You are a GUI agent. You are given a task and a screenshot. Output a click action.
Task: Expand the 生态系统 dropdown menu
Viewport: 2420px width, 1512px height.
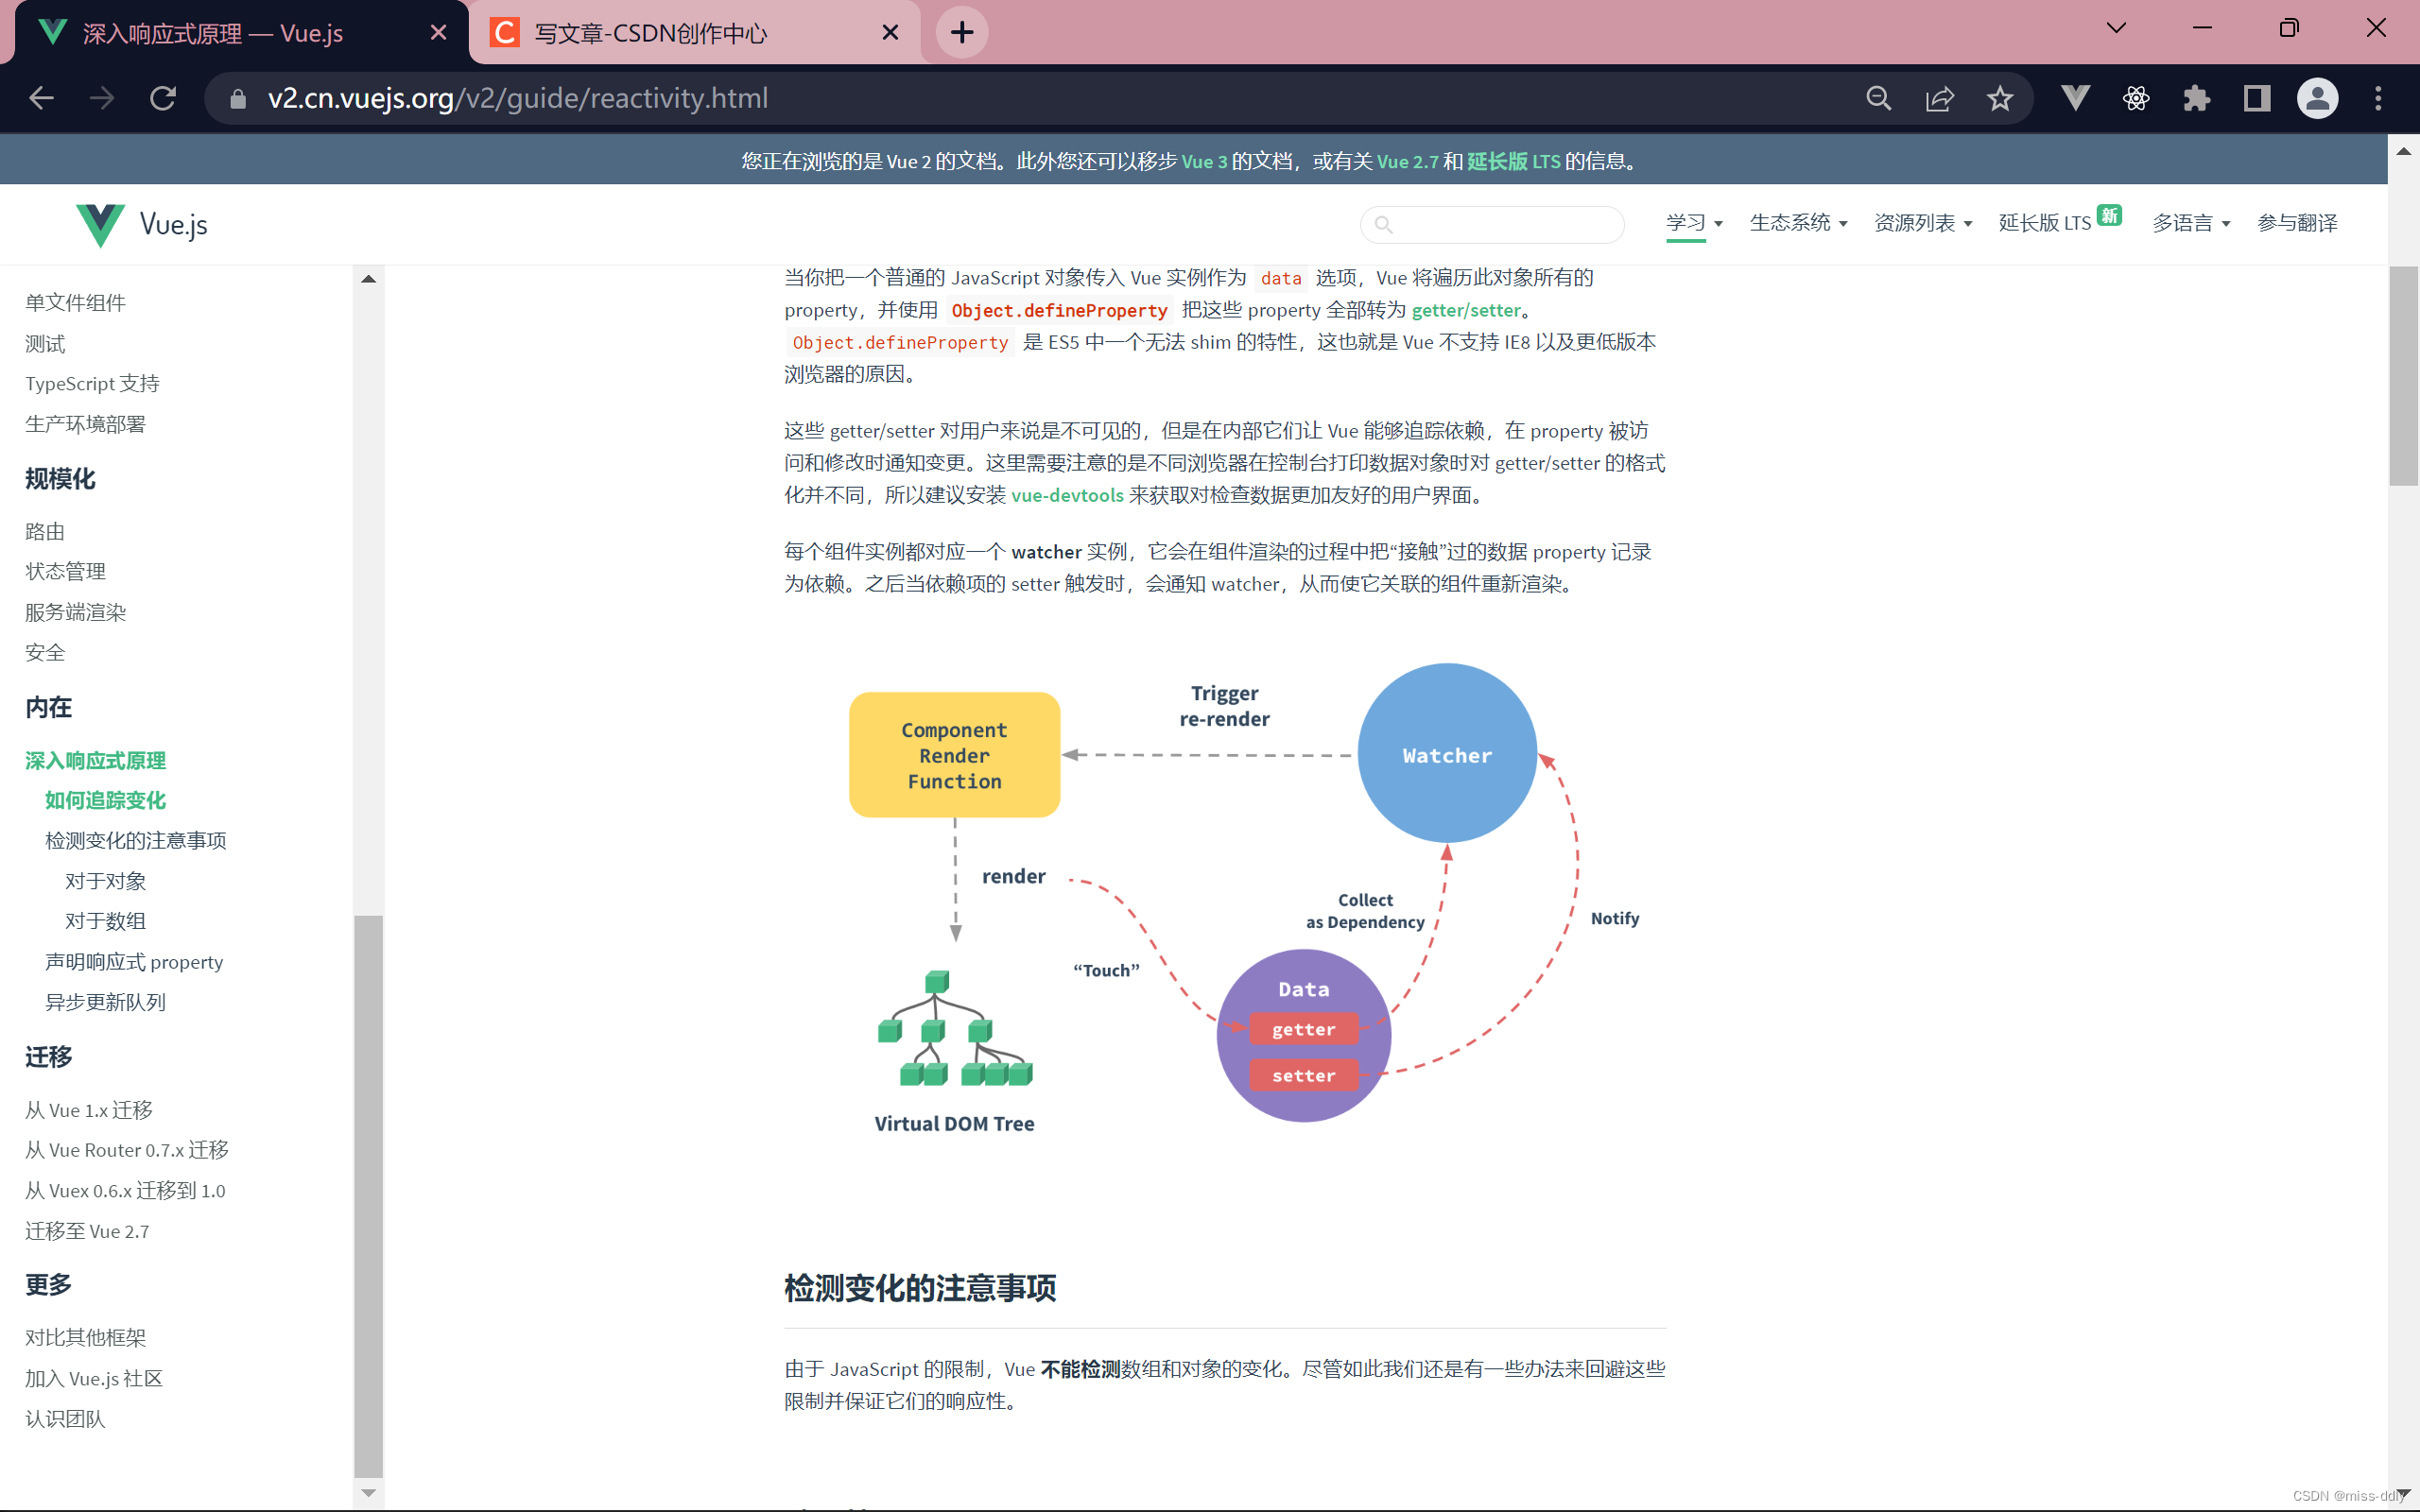point(1797,223)
